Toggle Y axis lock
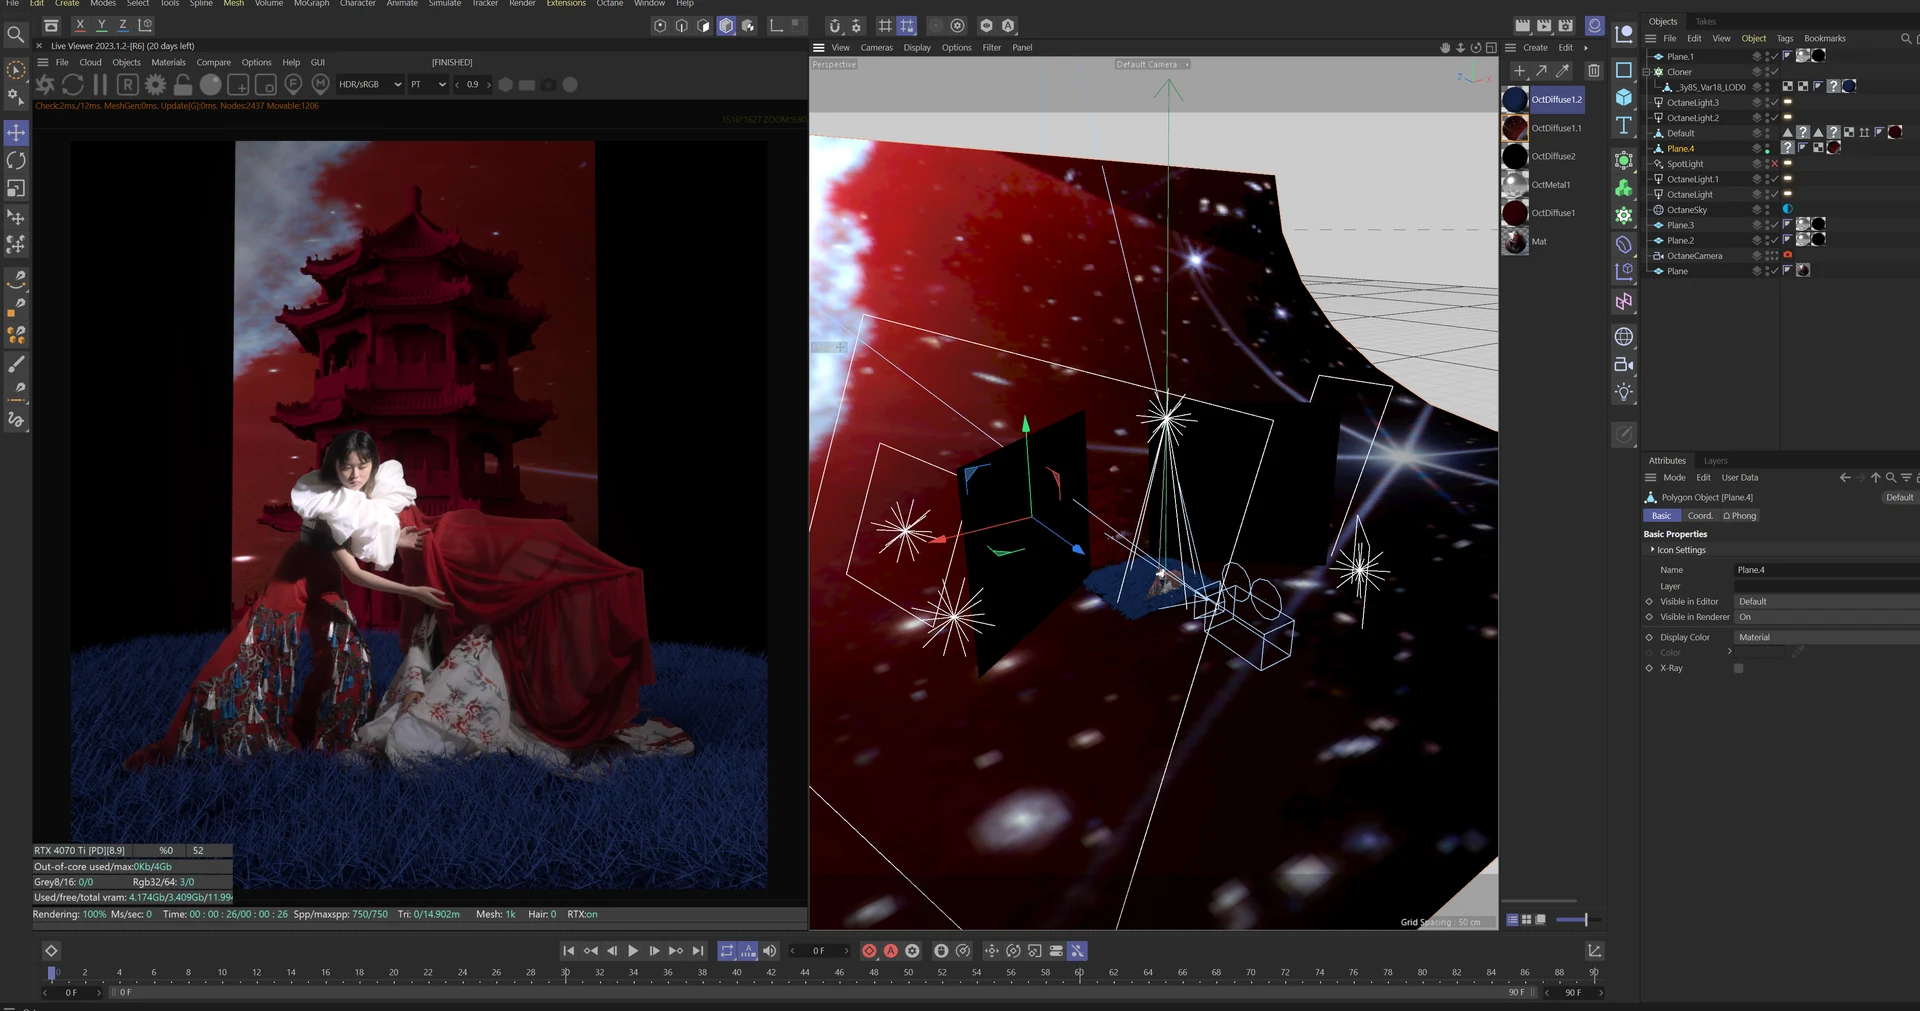 pyautogui.click(x=101, y=25)
